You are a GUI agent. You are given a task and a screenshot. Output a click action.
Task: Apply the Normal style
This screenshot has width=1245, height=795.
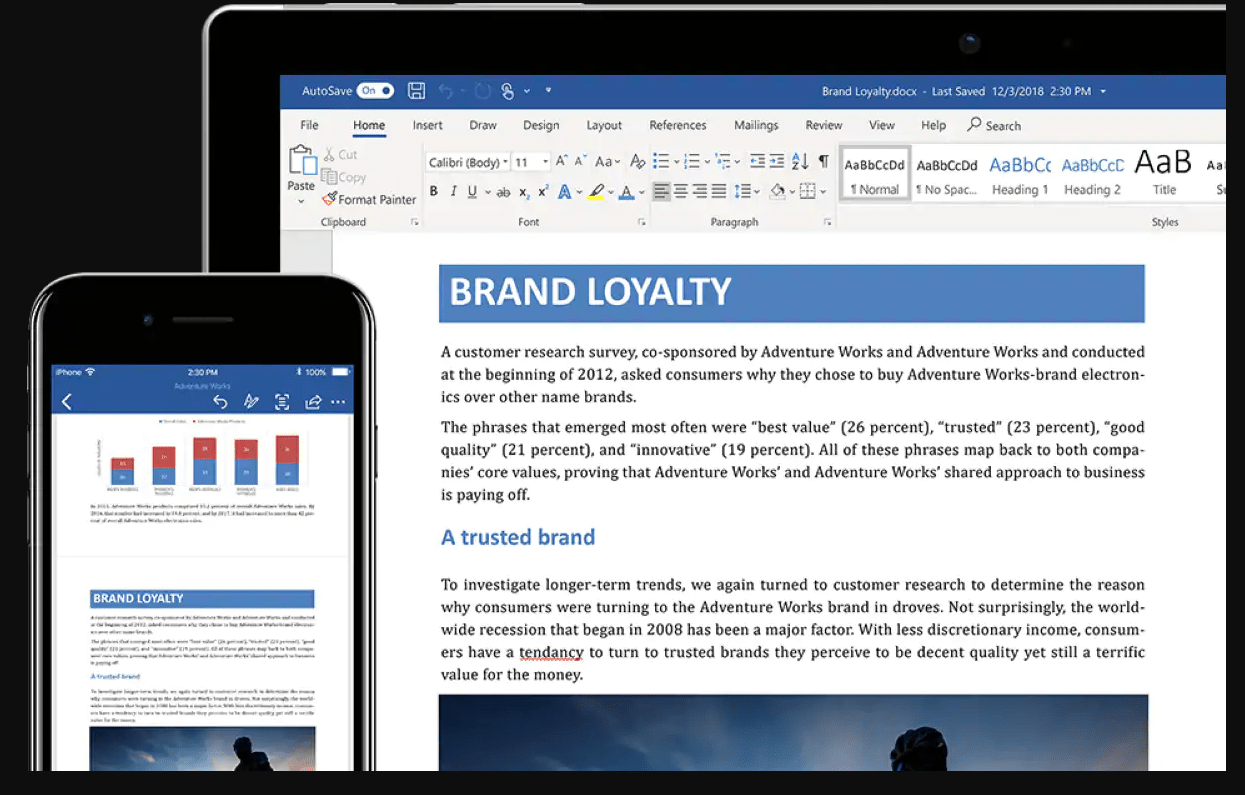(875, 175)
